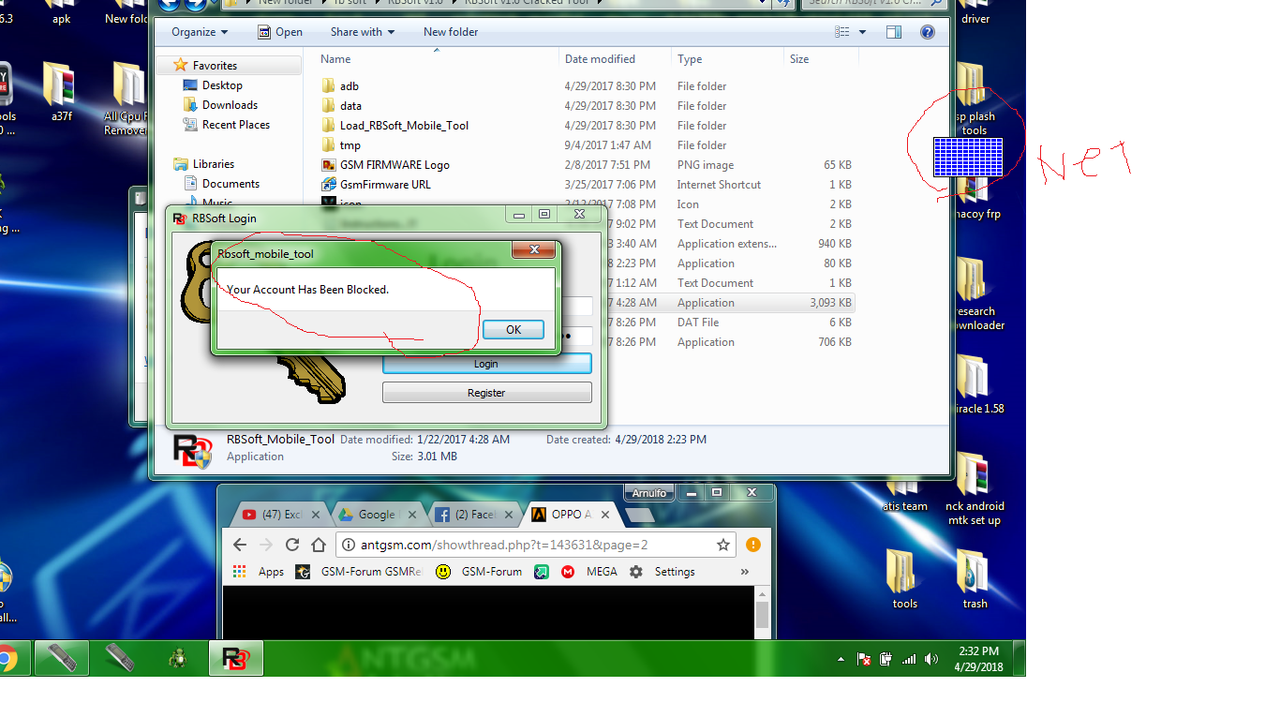Close the Facebook (2) tab
The height and width of the screenshot is (720, 1280).
[508, 515]
